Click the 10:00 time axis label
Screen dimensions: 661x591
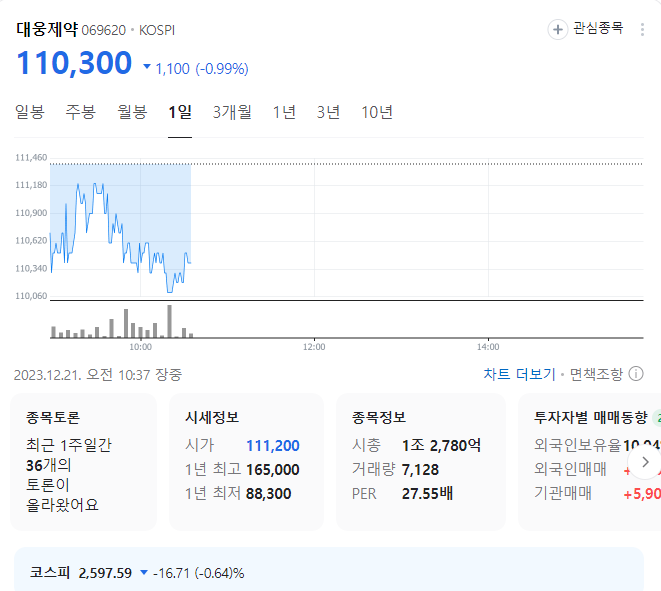(x=140, y=347)
